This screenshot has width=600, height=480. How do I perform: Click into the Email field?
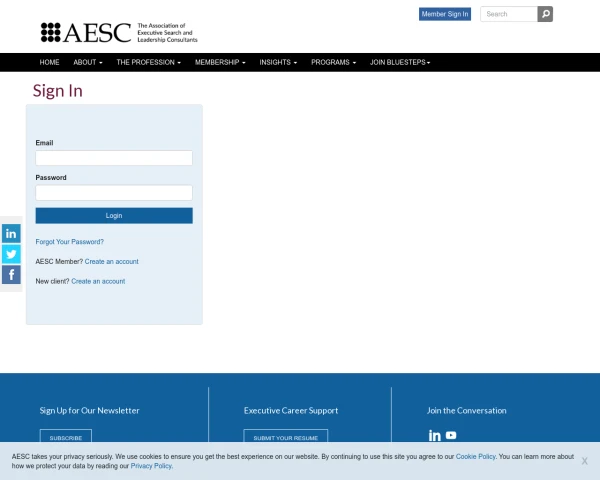114,158
